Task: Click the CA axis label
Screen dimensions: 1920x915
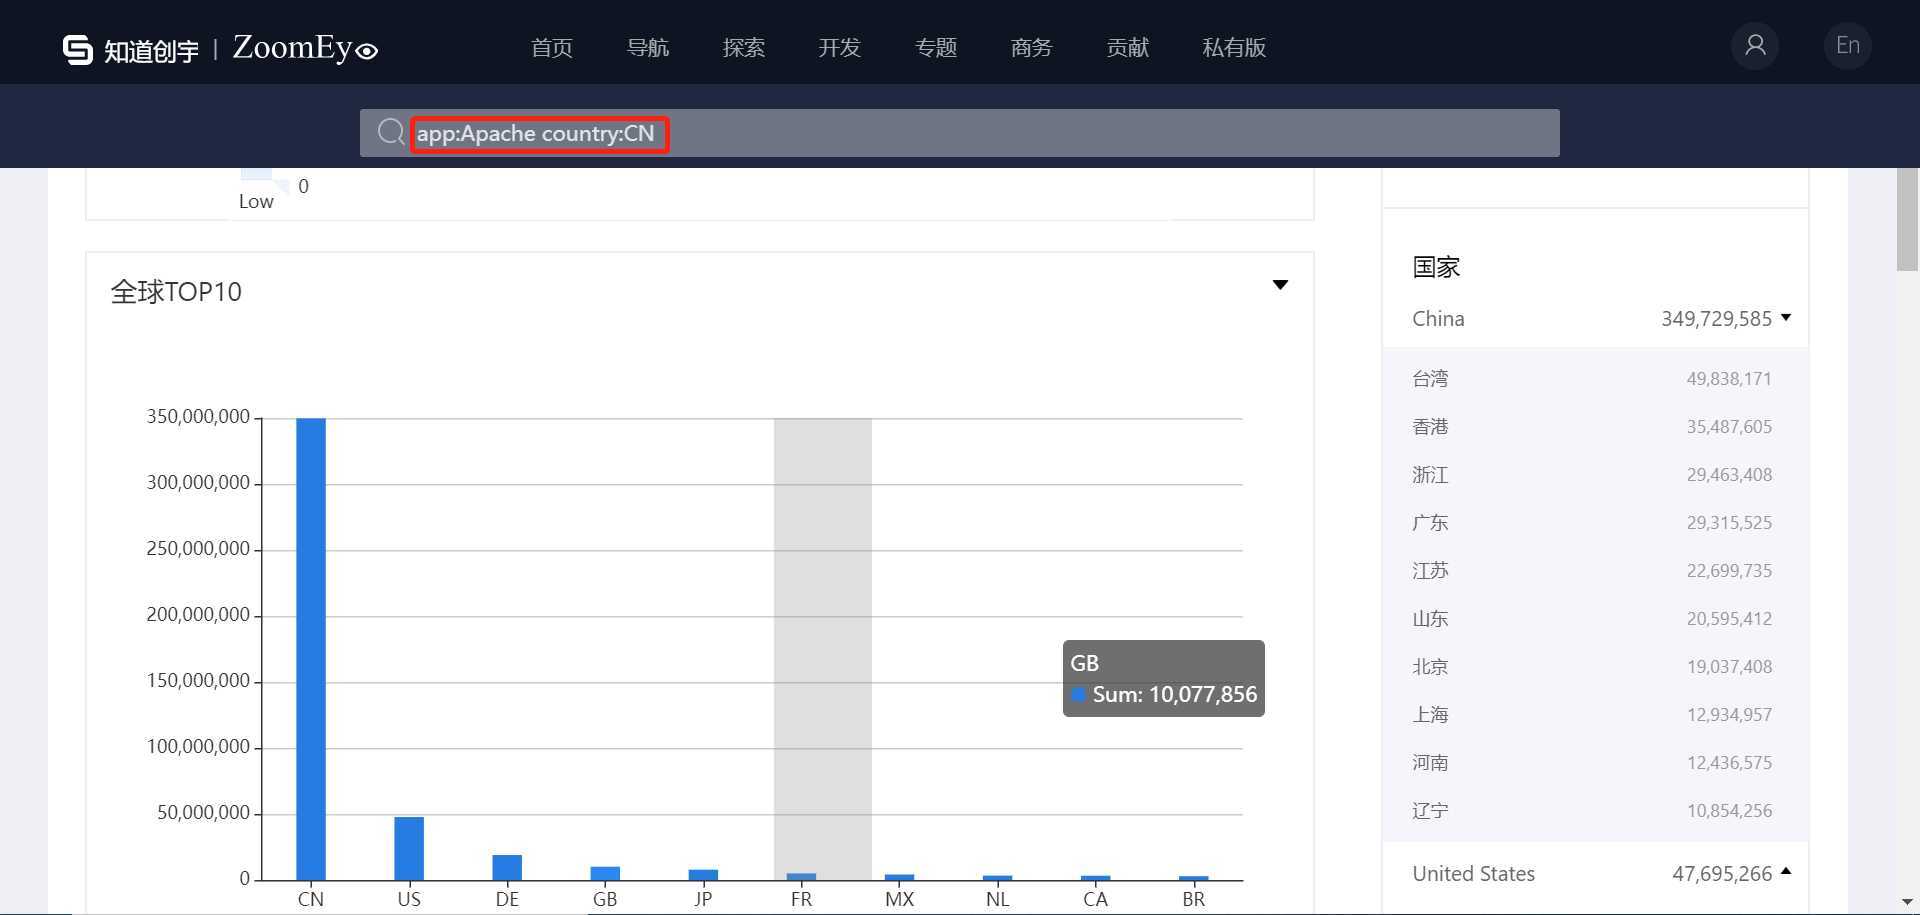Action: coord(1095,899)
